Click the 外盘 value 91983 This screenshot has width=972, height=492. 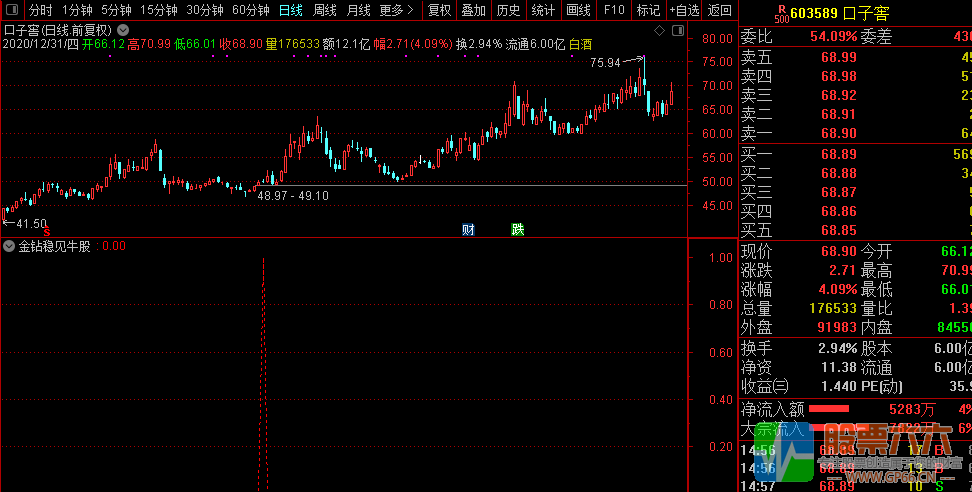(x=838, y=327)
